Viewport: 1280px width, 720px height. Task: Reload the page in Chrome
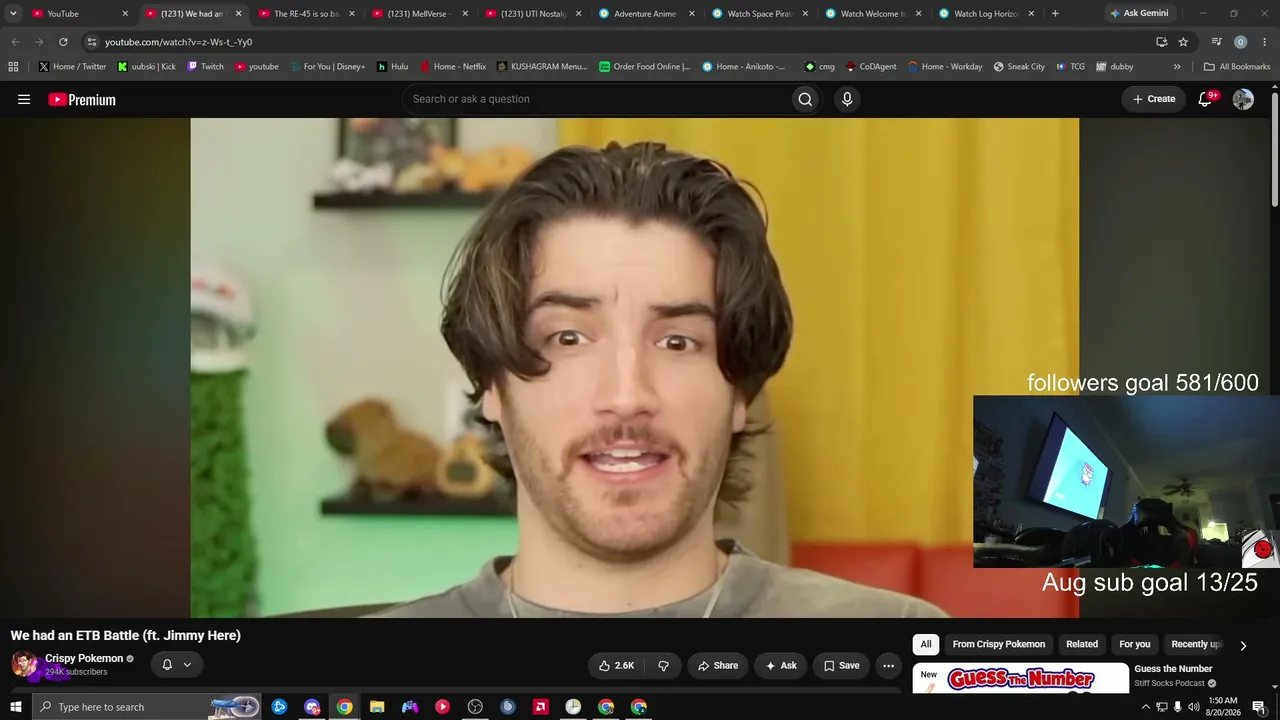[63, 42]
